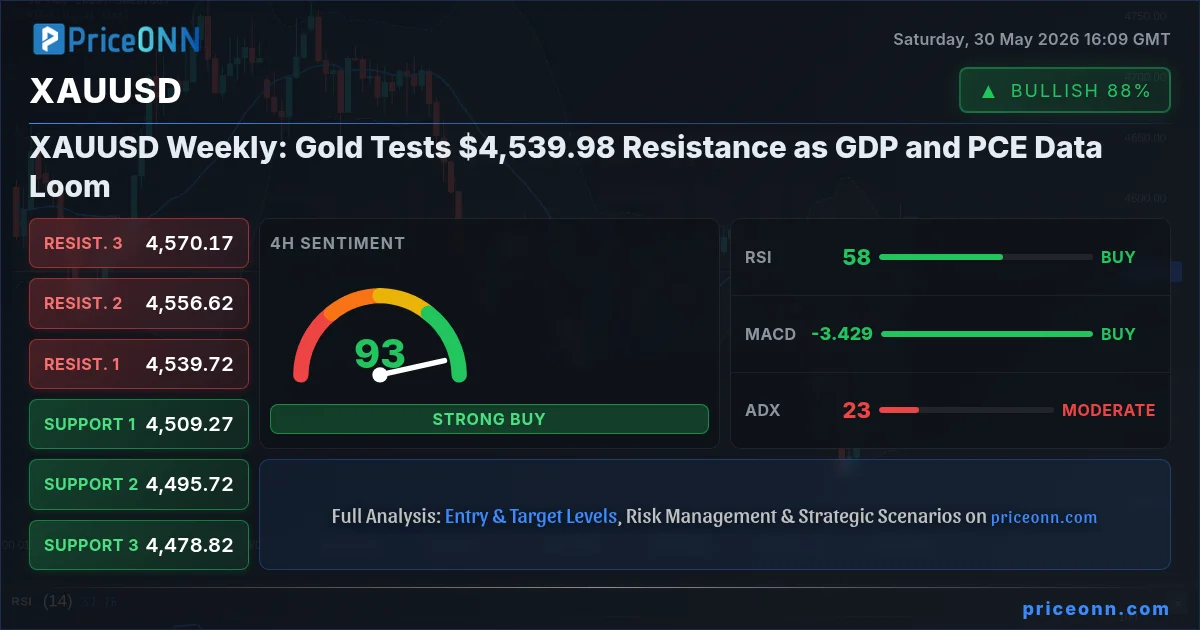Click the STRONG BUY bar

pyautogui.click(x=489, y=419)
